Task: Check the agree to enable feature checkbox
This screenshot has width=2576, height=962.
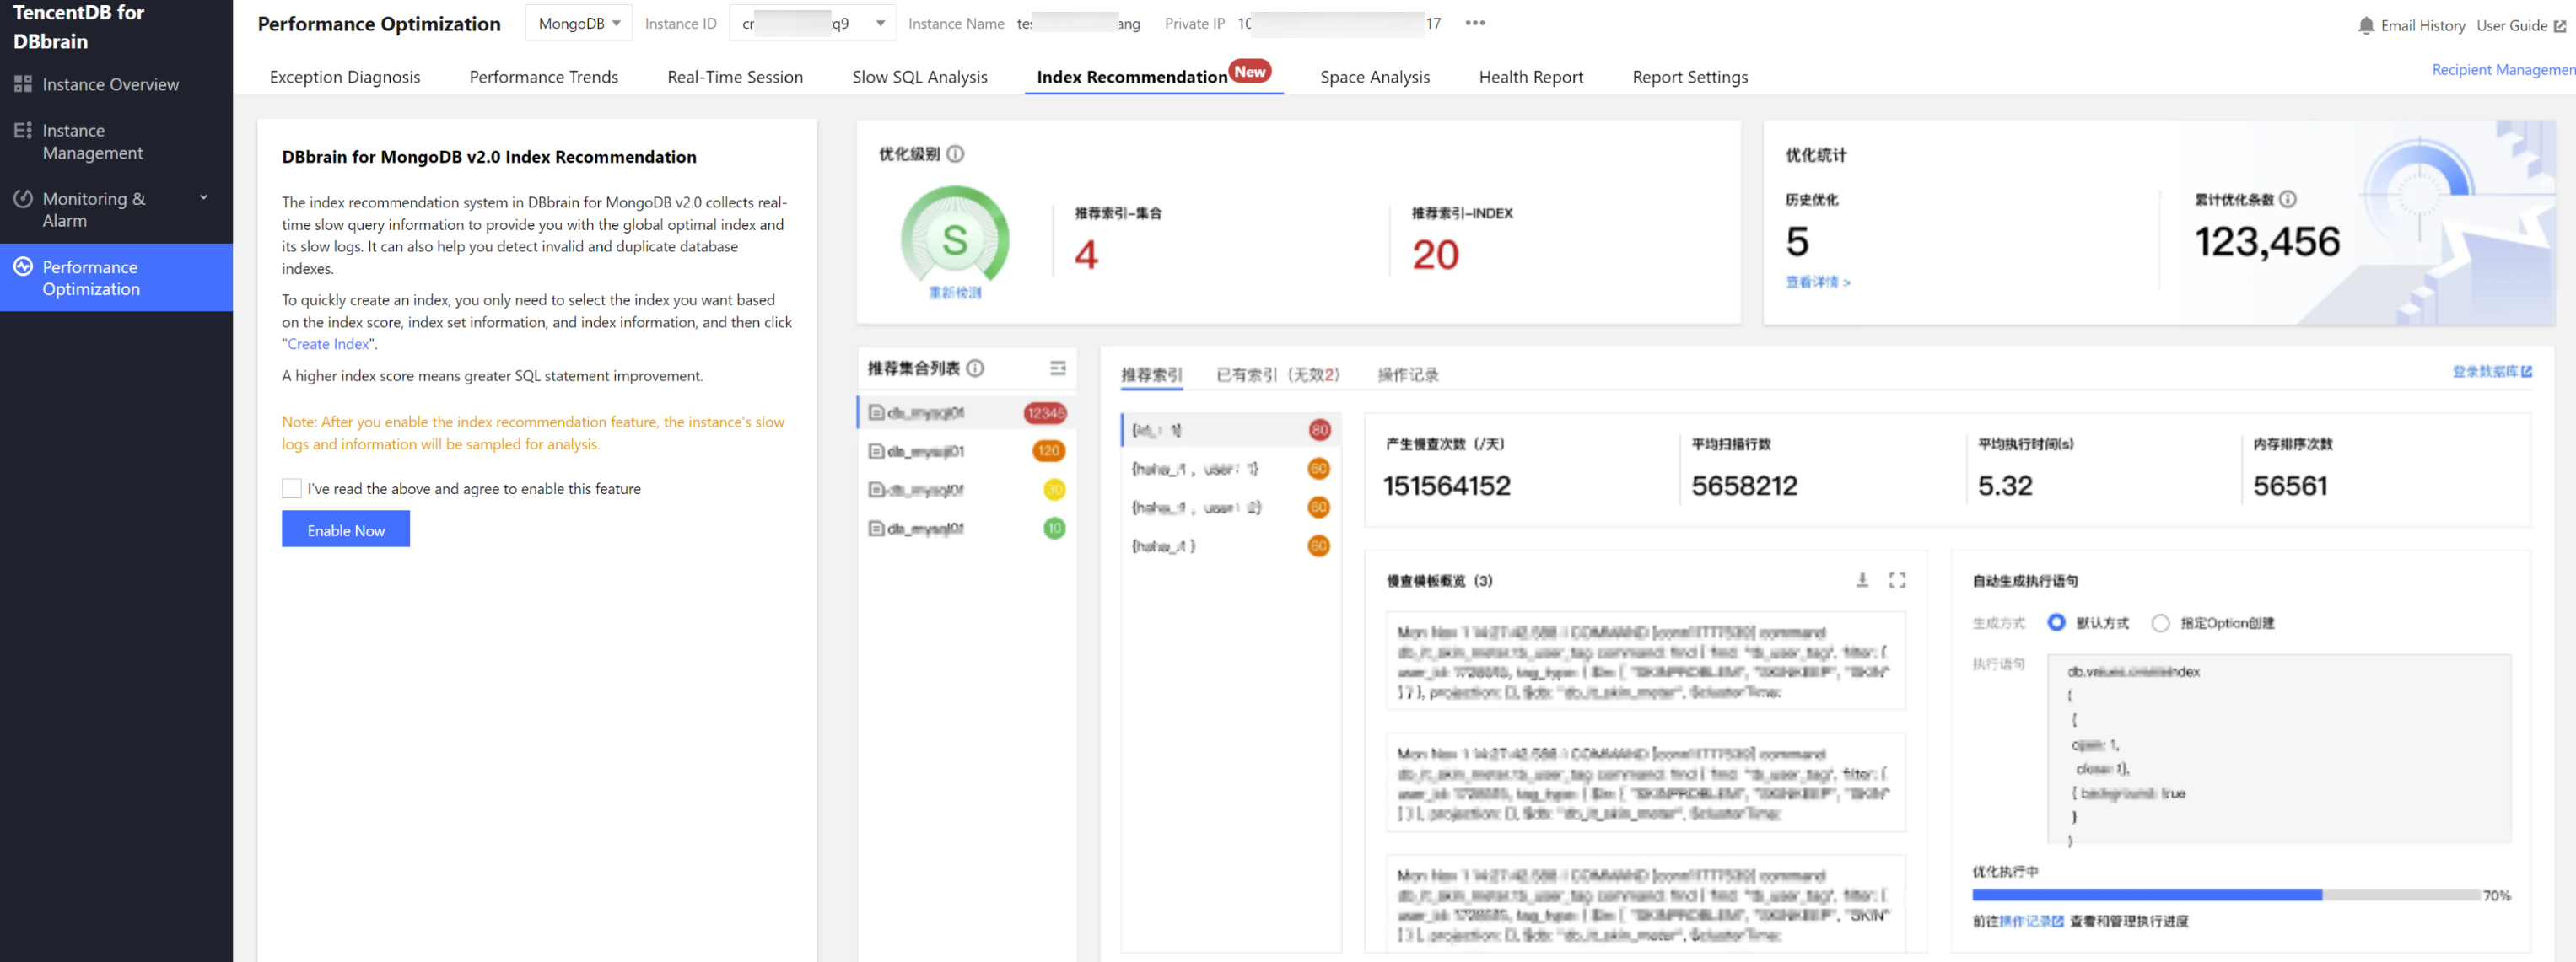Action: (x=292, y=488)
